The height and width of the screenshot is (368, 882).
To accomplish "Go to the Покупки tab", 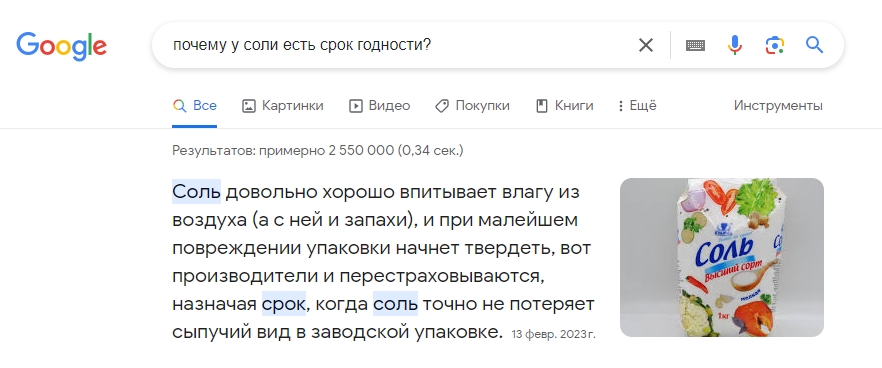I will coord(472,105).
